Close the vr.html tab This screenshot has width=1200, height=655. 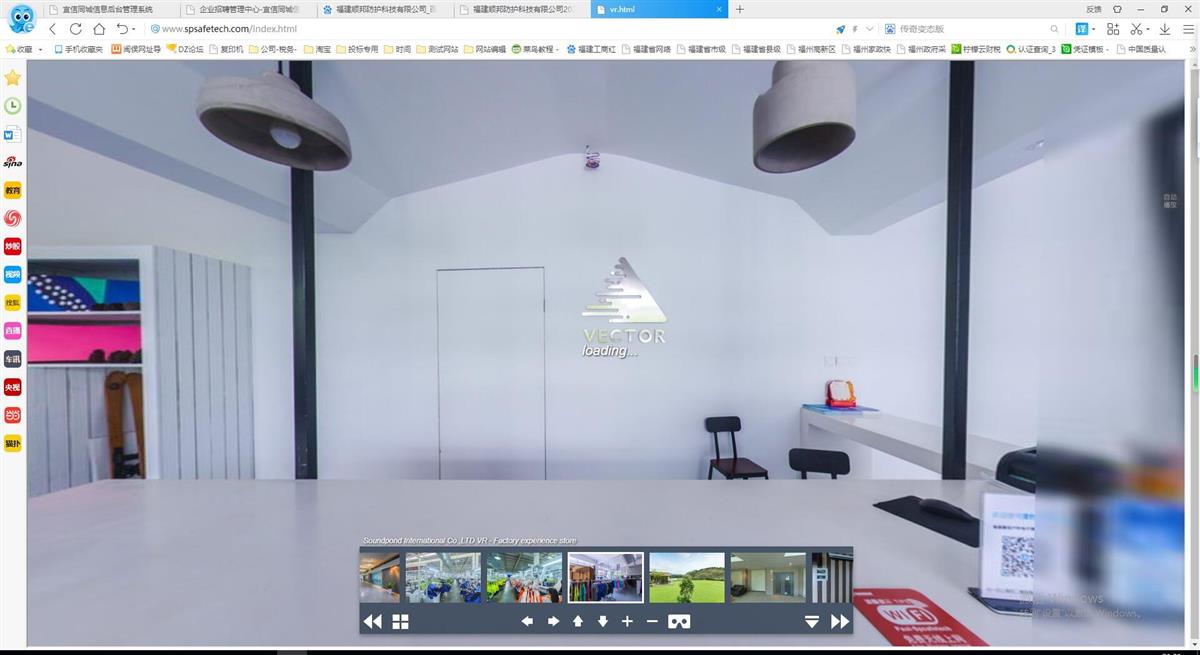coord(719,9)
